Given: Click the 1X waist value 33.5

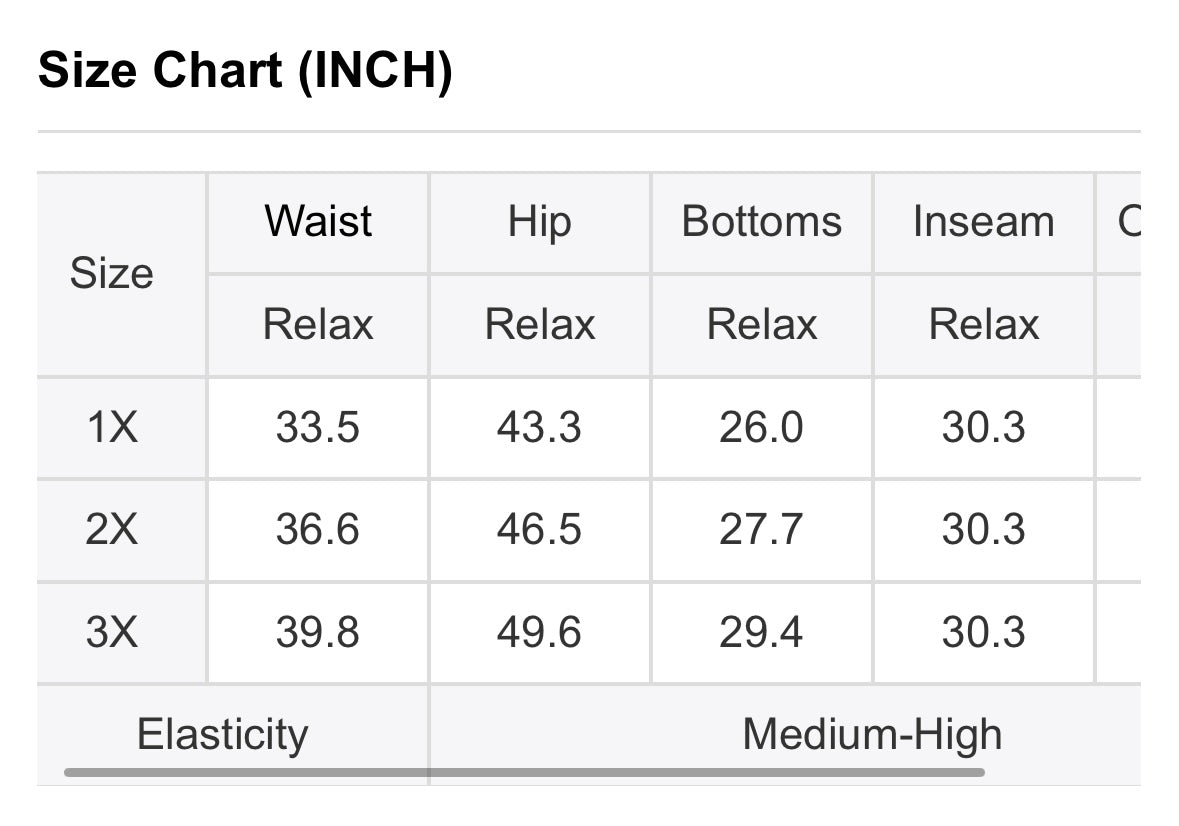Looking at the screenshot, I should 317,427.
